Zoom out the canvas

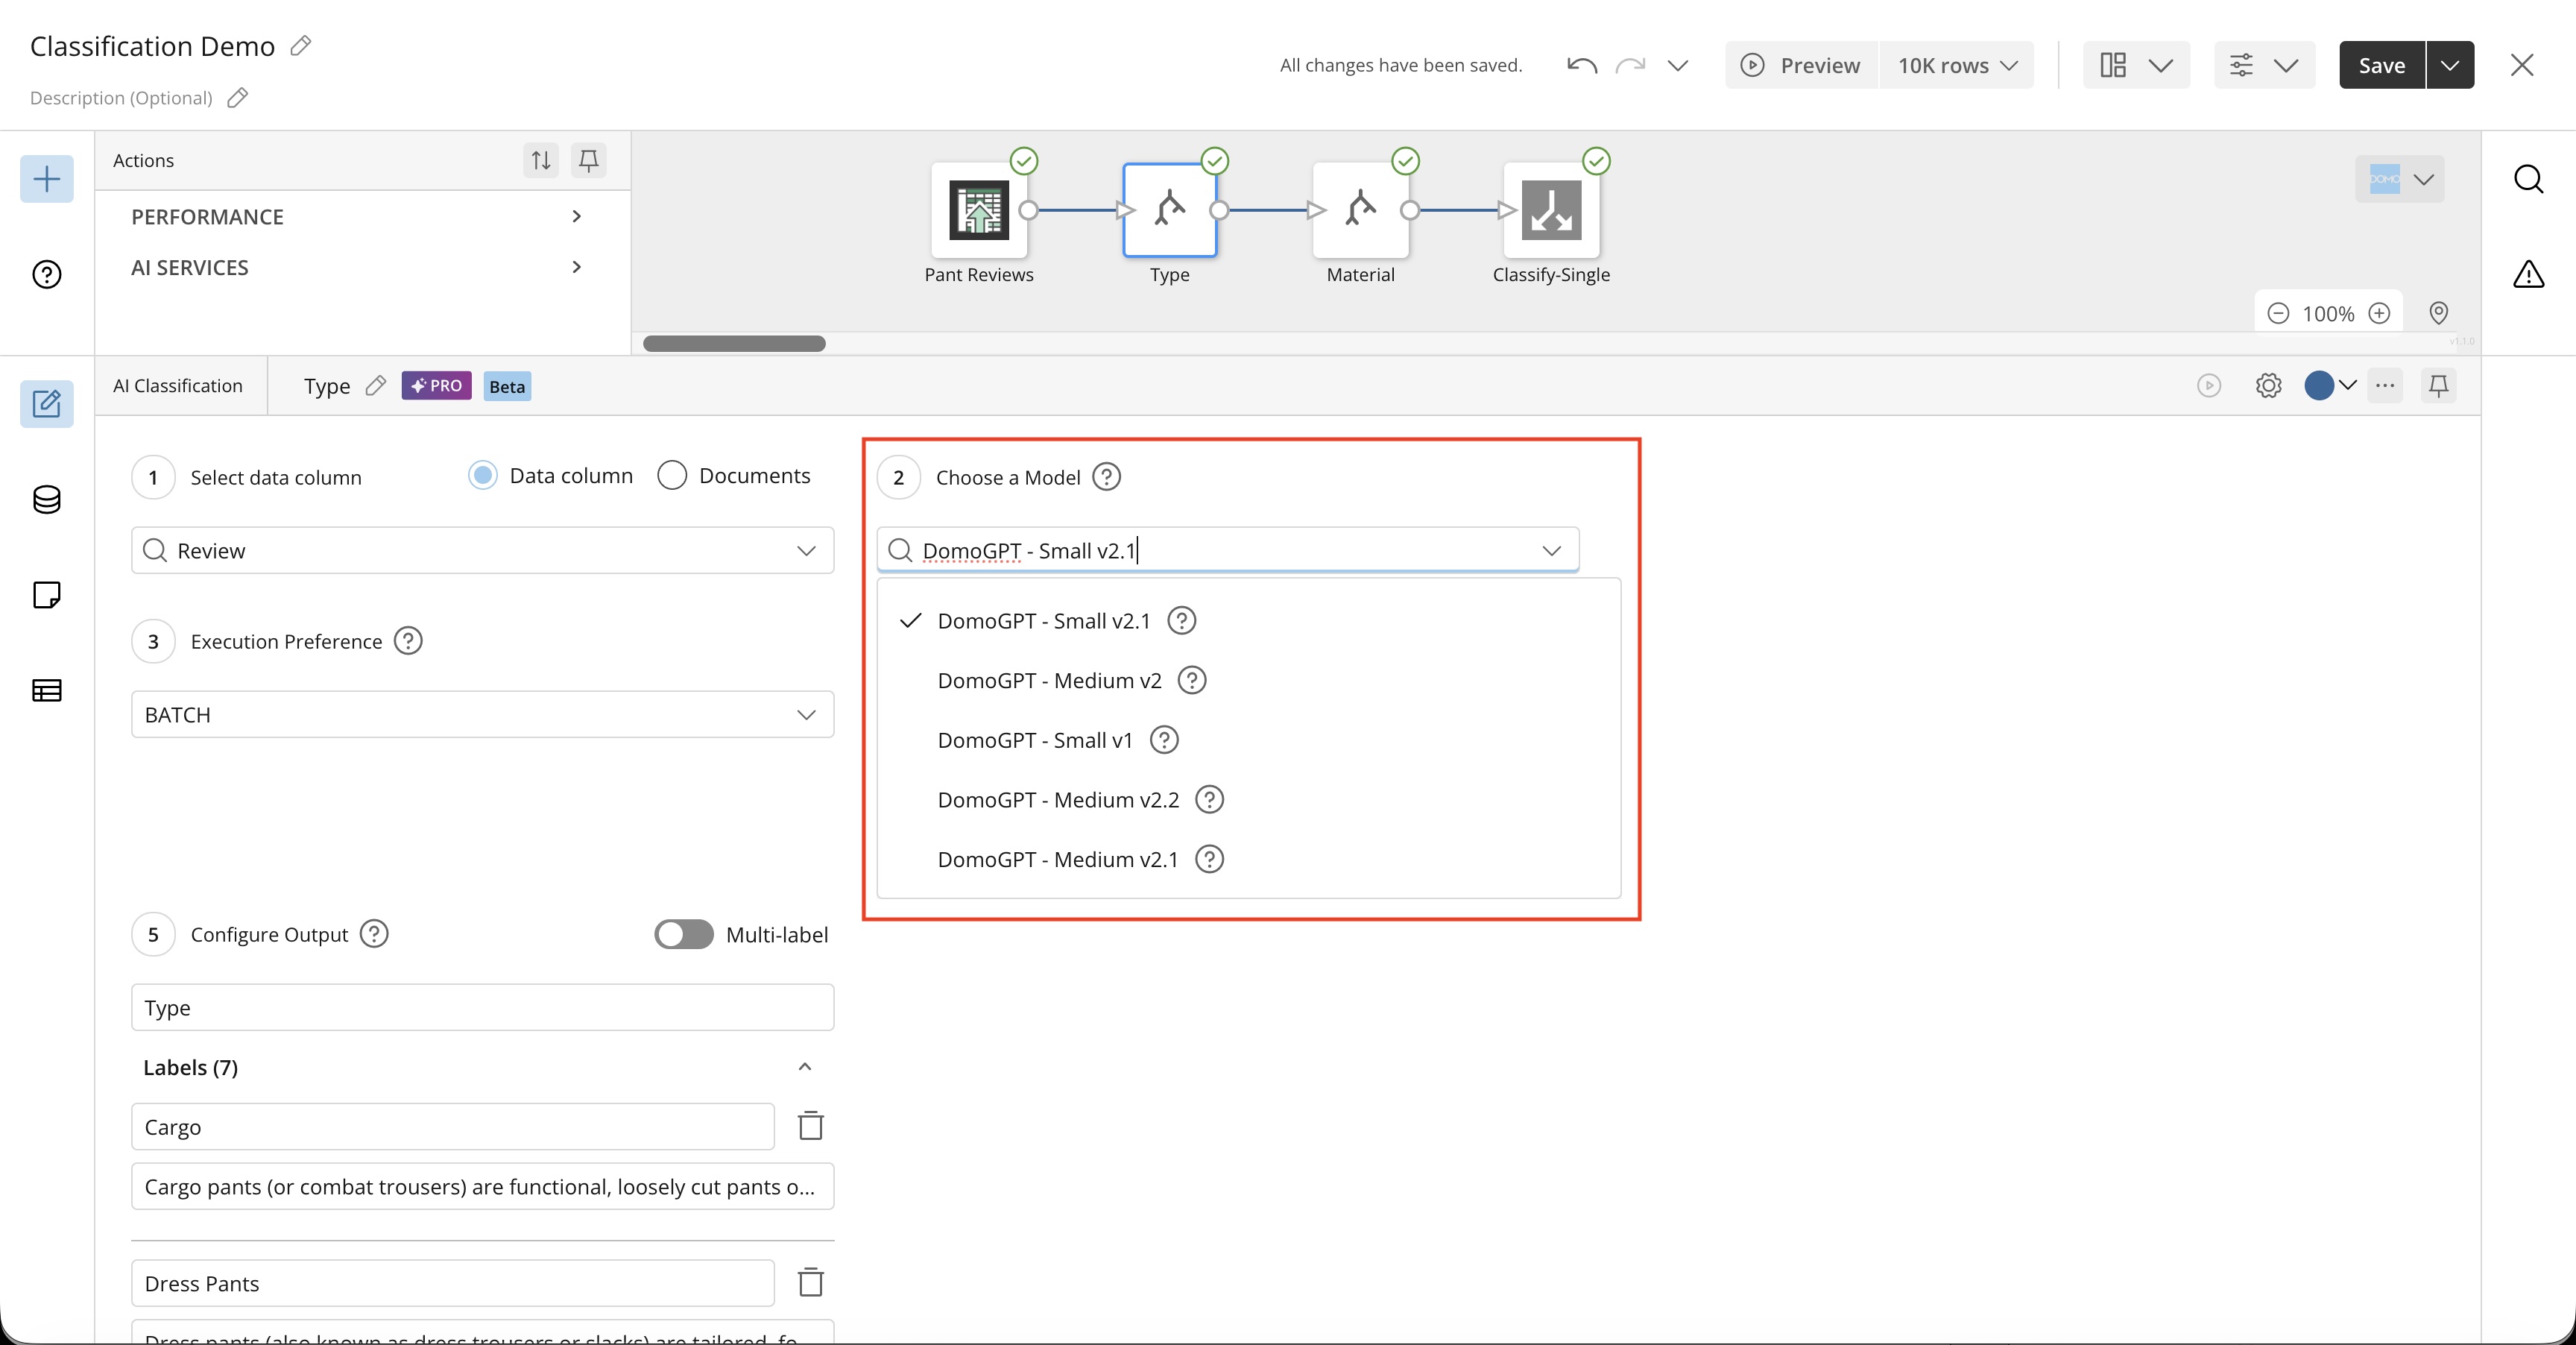tap(2278, 313)
